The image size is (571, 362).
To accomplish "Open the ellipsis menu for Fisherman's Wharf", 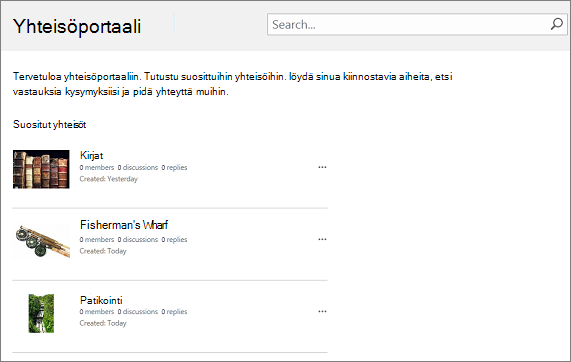I will (322, 239).
